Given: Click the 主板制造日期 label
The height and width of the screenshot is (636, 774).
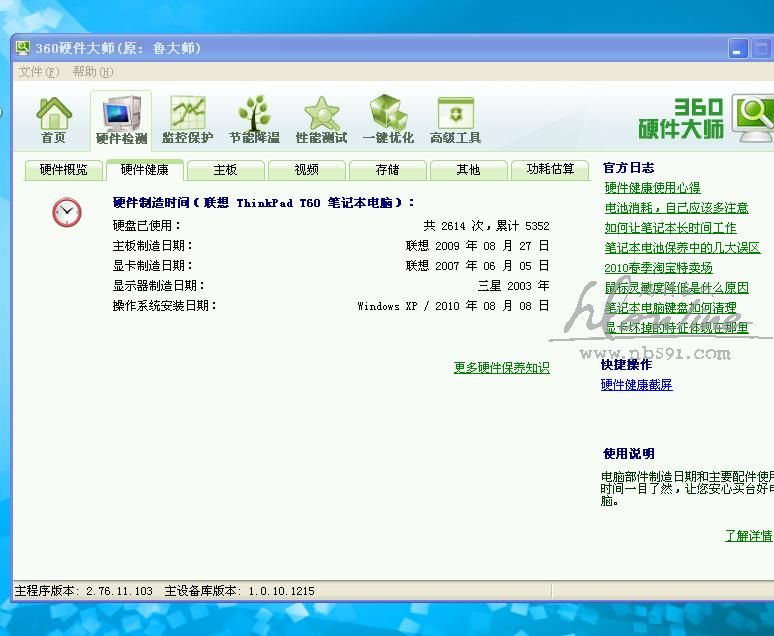Looking at the screenshot, I should coord(153,245).
